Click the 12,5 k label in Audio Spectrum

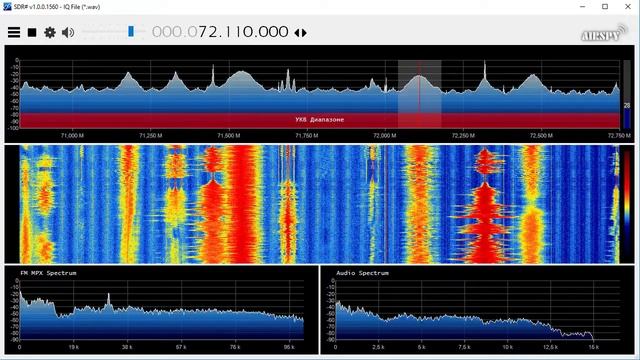click(x=551, y=347)
